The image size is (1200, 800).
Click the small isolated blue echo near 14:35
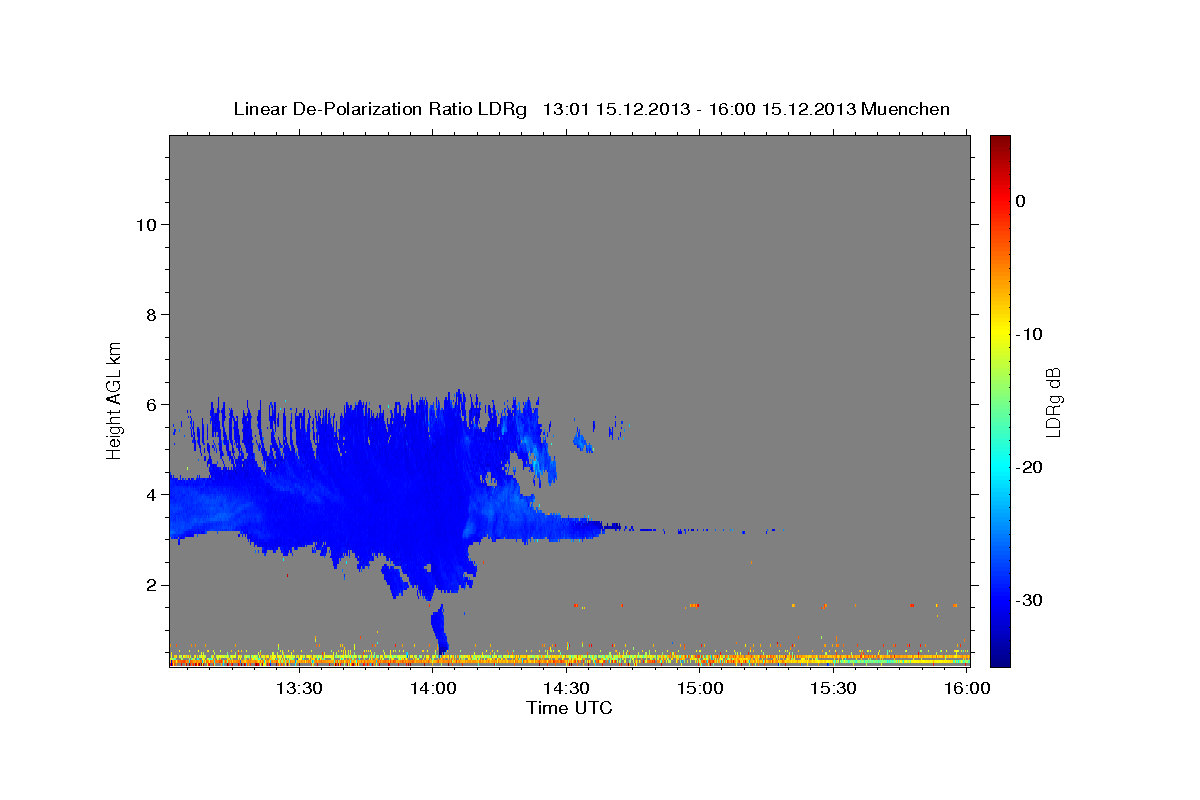click(583, 441)
